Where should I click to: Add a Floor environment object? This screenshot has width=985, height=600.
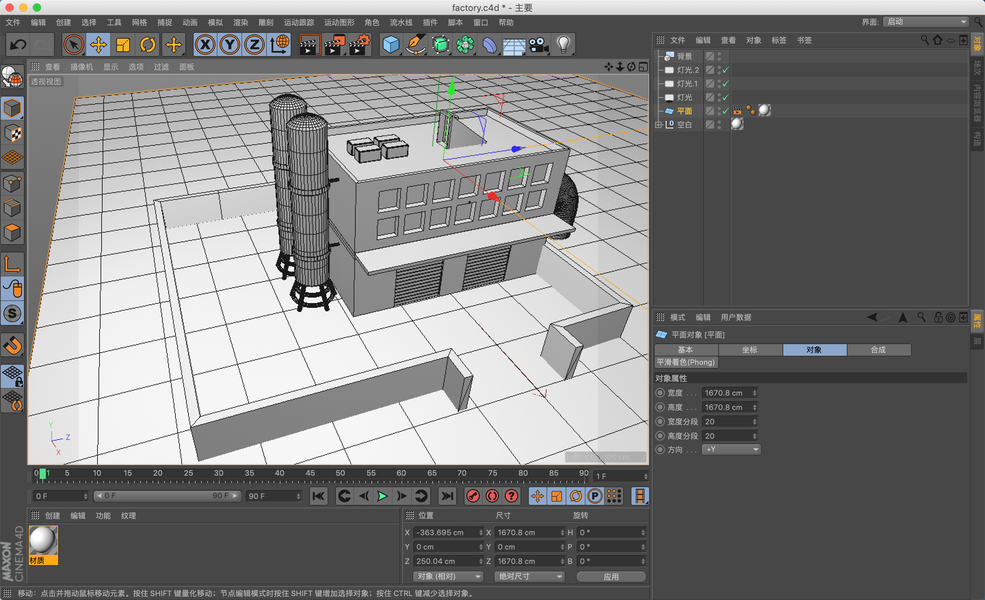pyautogui.click(x=514, y=45)
